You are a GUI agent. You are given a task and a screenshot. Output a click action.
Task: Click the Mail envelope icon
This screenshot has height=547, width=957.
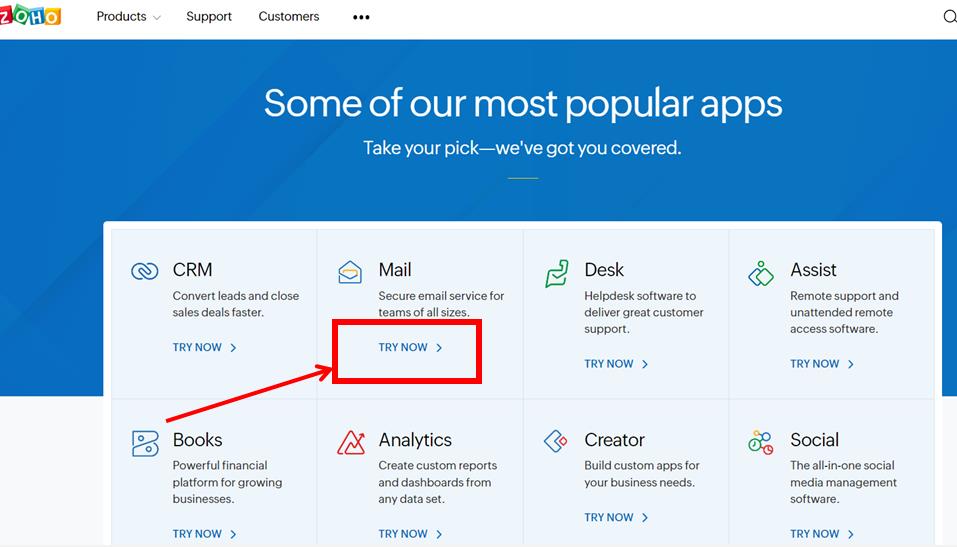pos(350,271)
